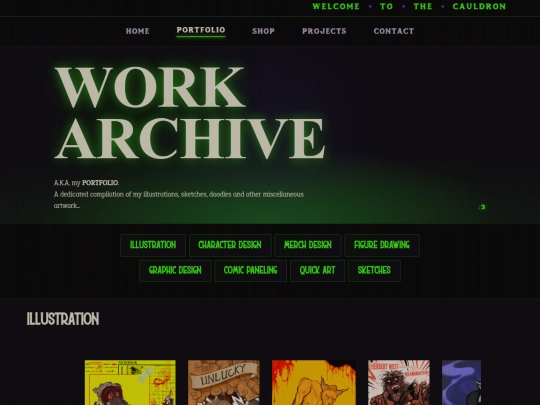
Task: Jump to Illustration category
Action: (153, 245)
